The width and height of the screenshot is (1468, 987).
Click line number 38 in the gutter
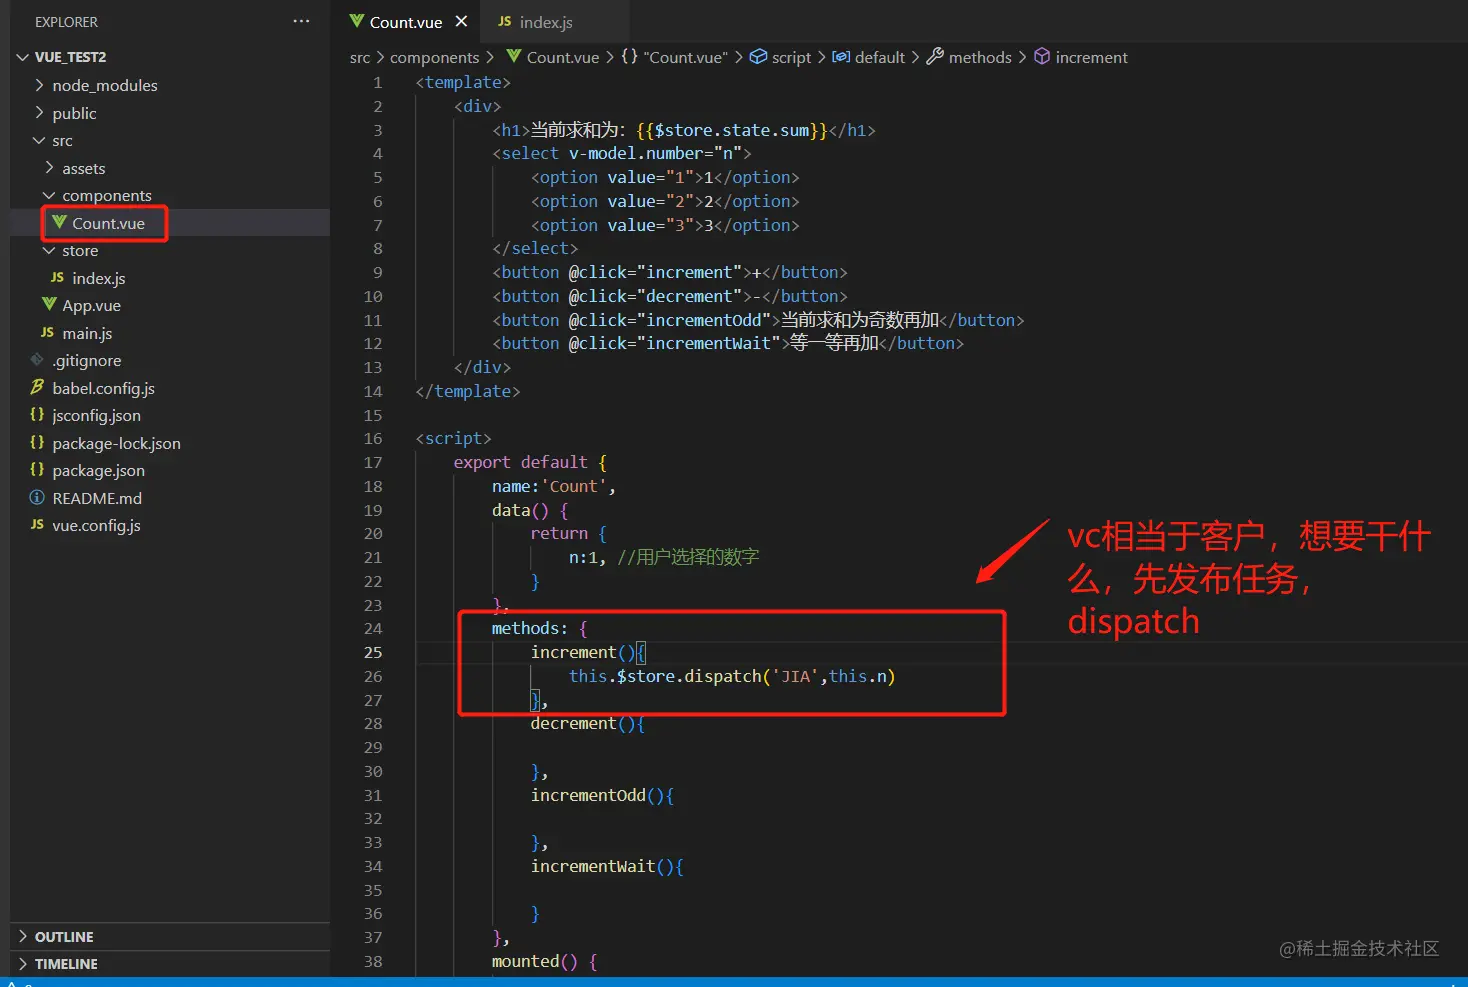373,961
